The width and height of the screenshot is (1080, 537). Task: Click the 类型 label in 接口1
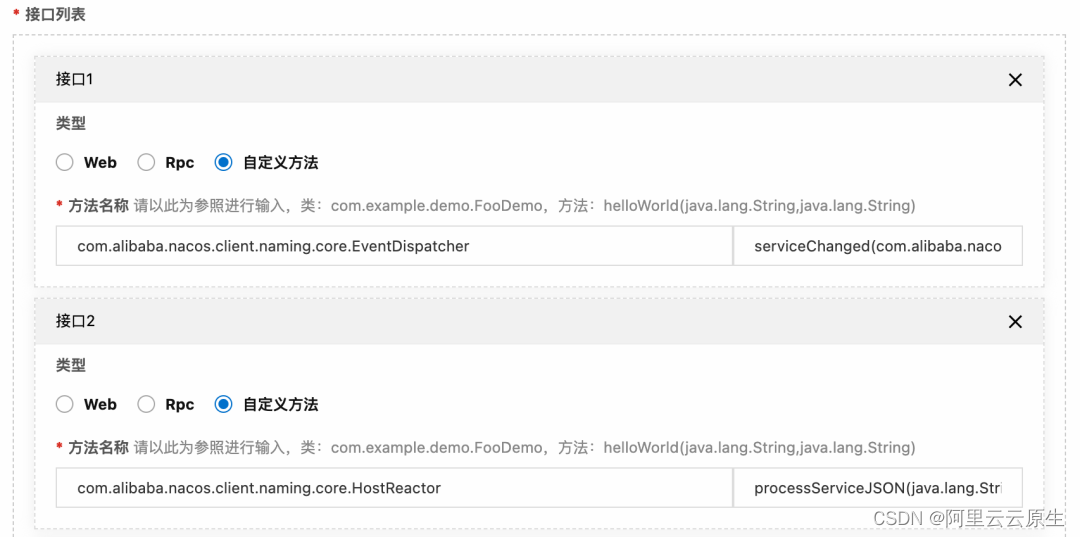click(x=71, y=123)
